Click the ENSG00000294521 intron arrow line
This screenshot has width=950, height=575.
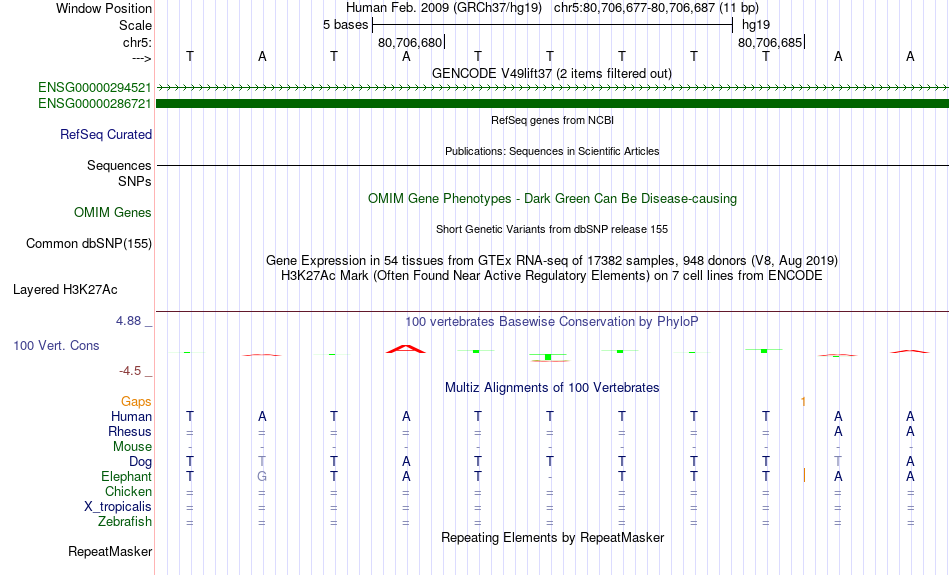tap(553, 88)
